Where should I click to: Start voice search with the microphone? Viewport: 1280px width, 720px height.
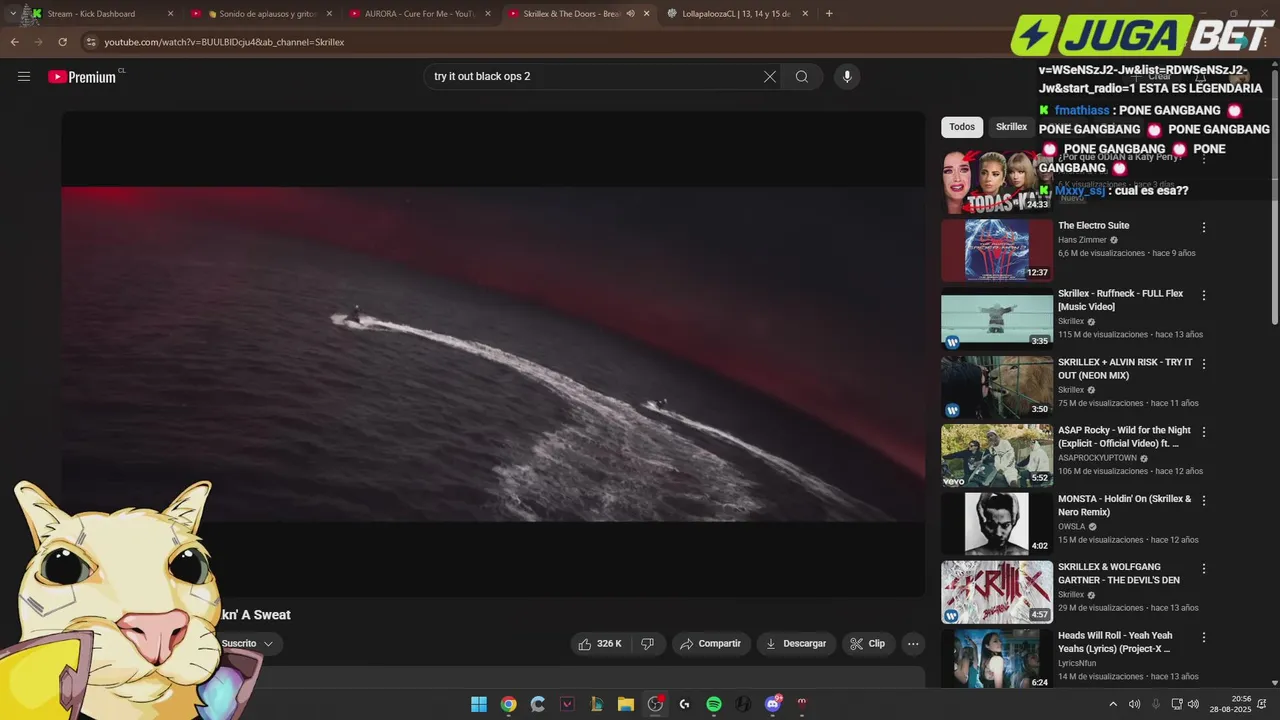847,77
